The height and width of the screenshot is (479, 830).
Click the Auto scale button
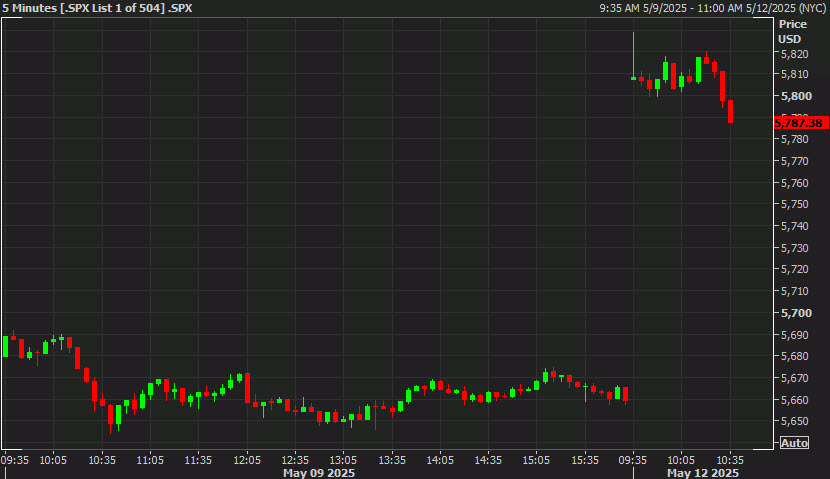coord(794,443)
